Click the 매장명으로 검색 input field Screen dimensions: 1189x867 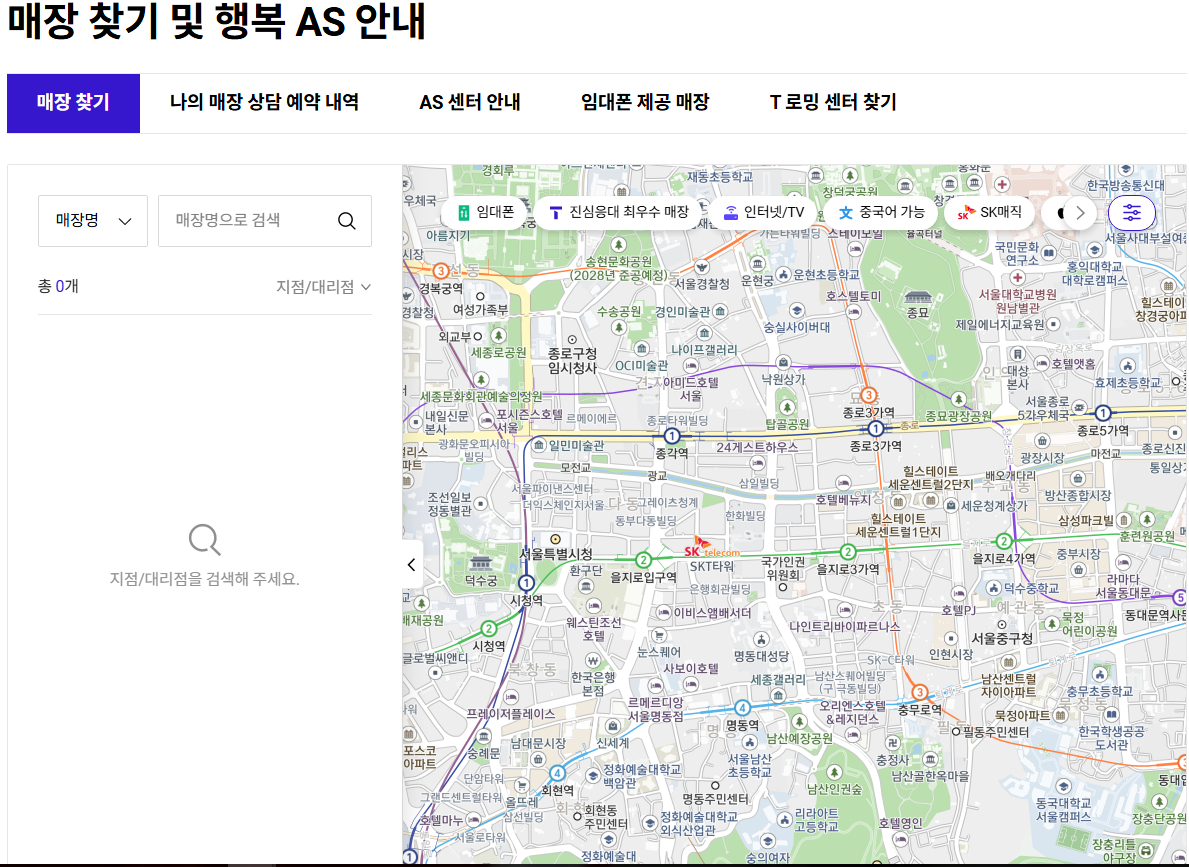265,221
